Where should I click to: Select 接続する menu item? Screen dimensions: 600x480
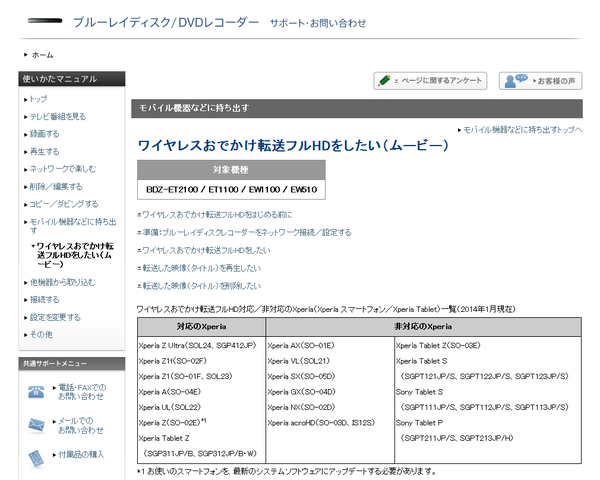[44, 300]
